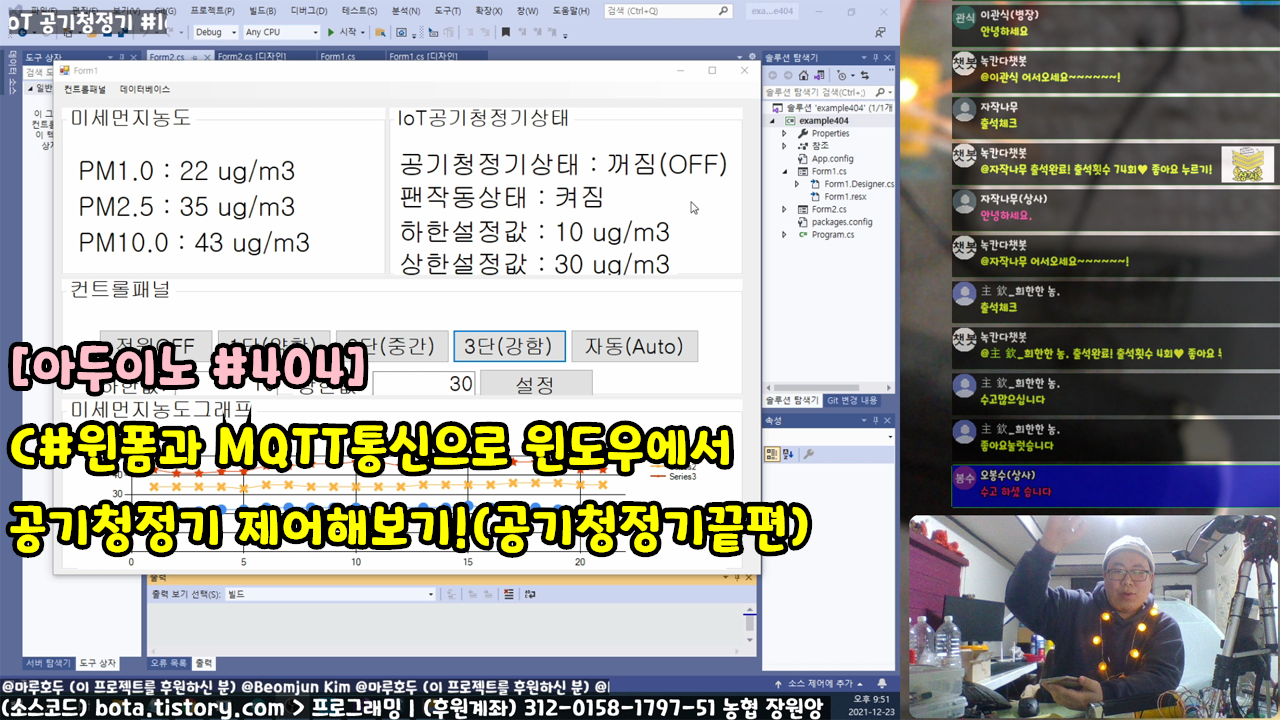
Task: Click the 설정 apply button
Action: (536, 383)
